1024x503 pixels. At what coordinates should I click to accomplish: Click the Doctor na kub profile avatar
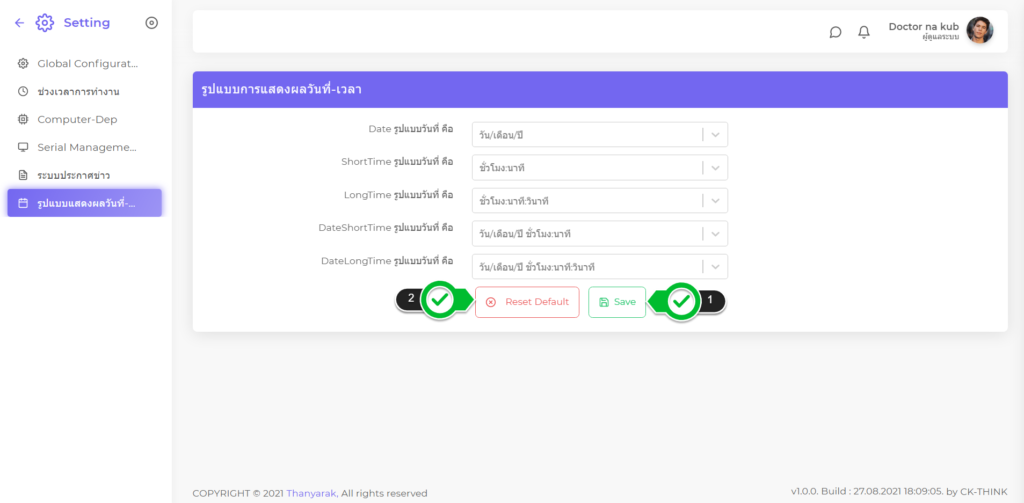980,31
